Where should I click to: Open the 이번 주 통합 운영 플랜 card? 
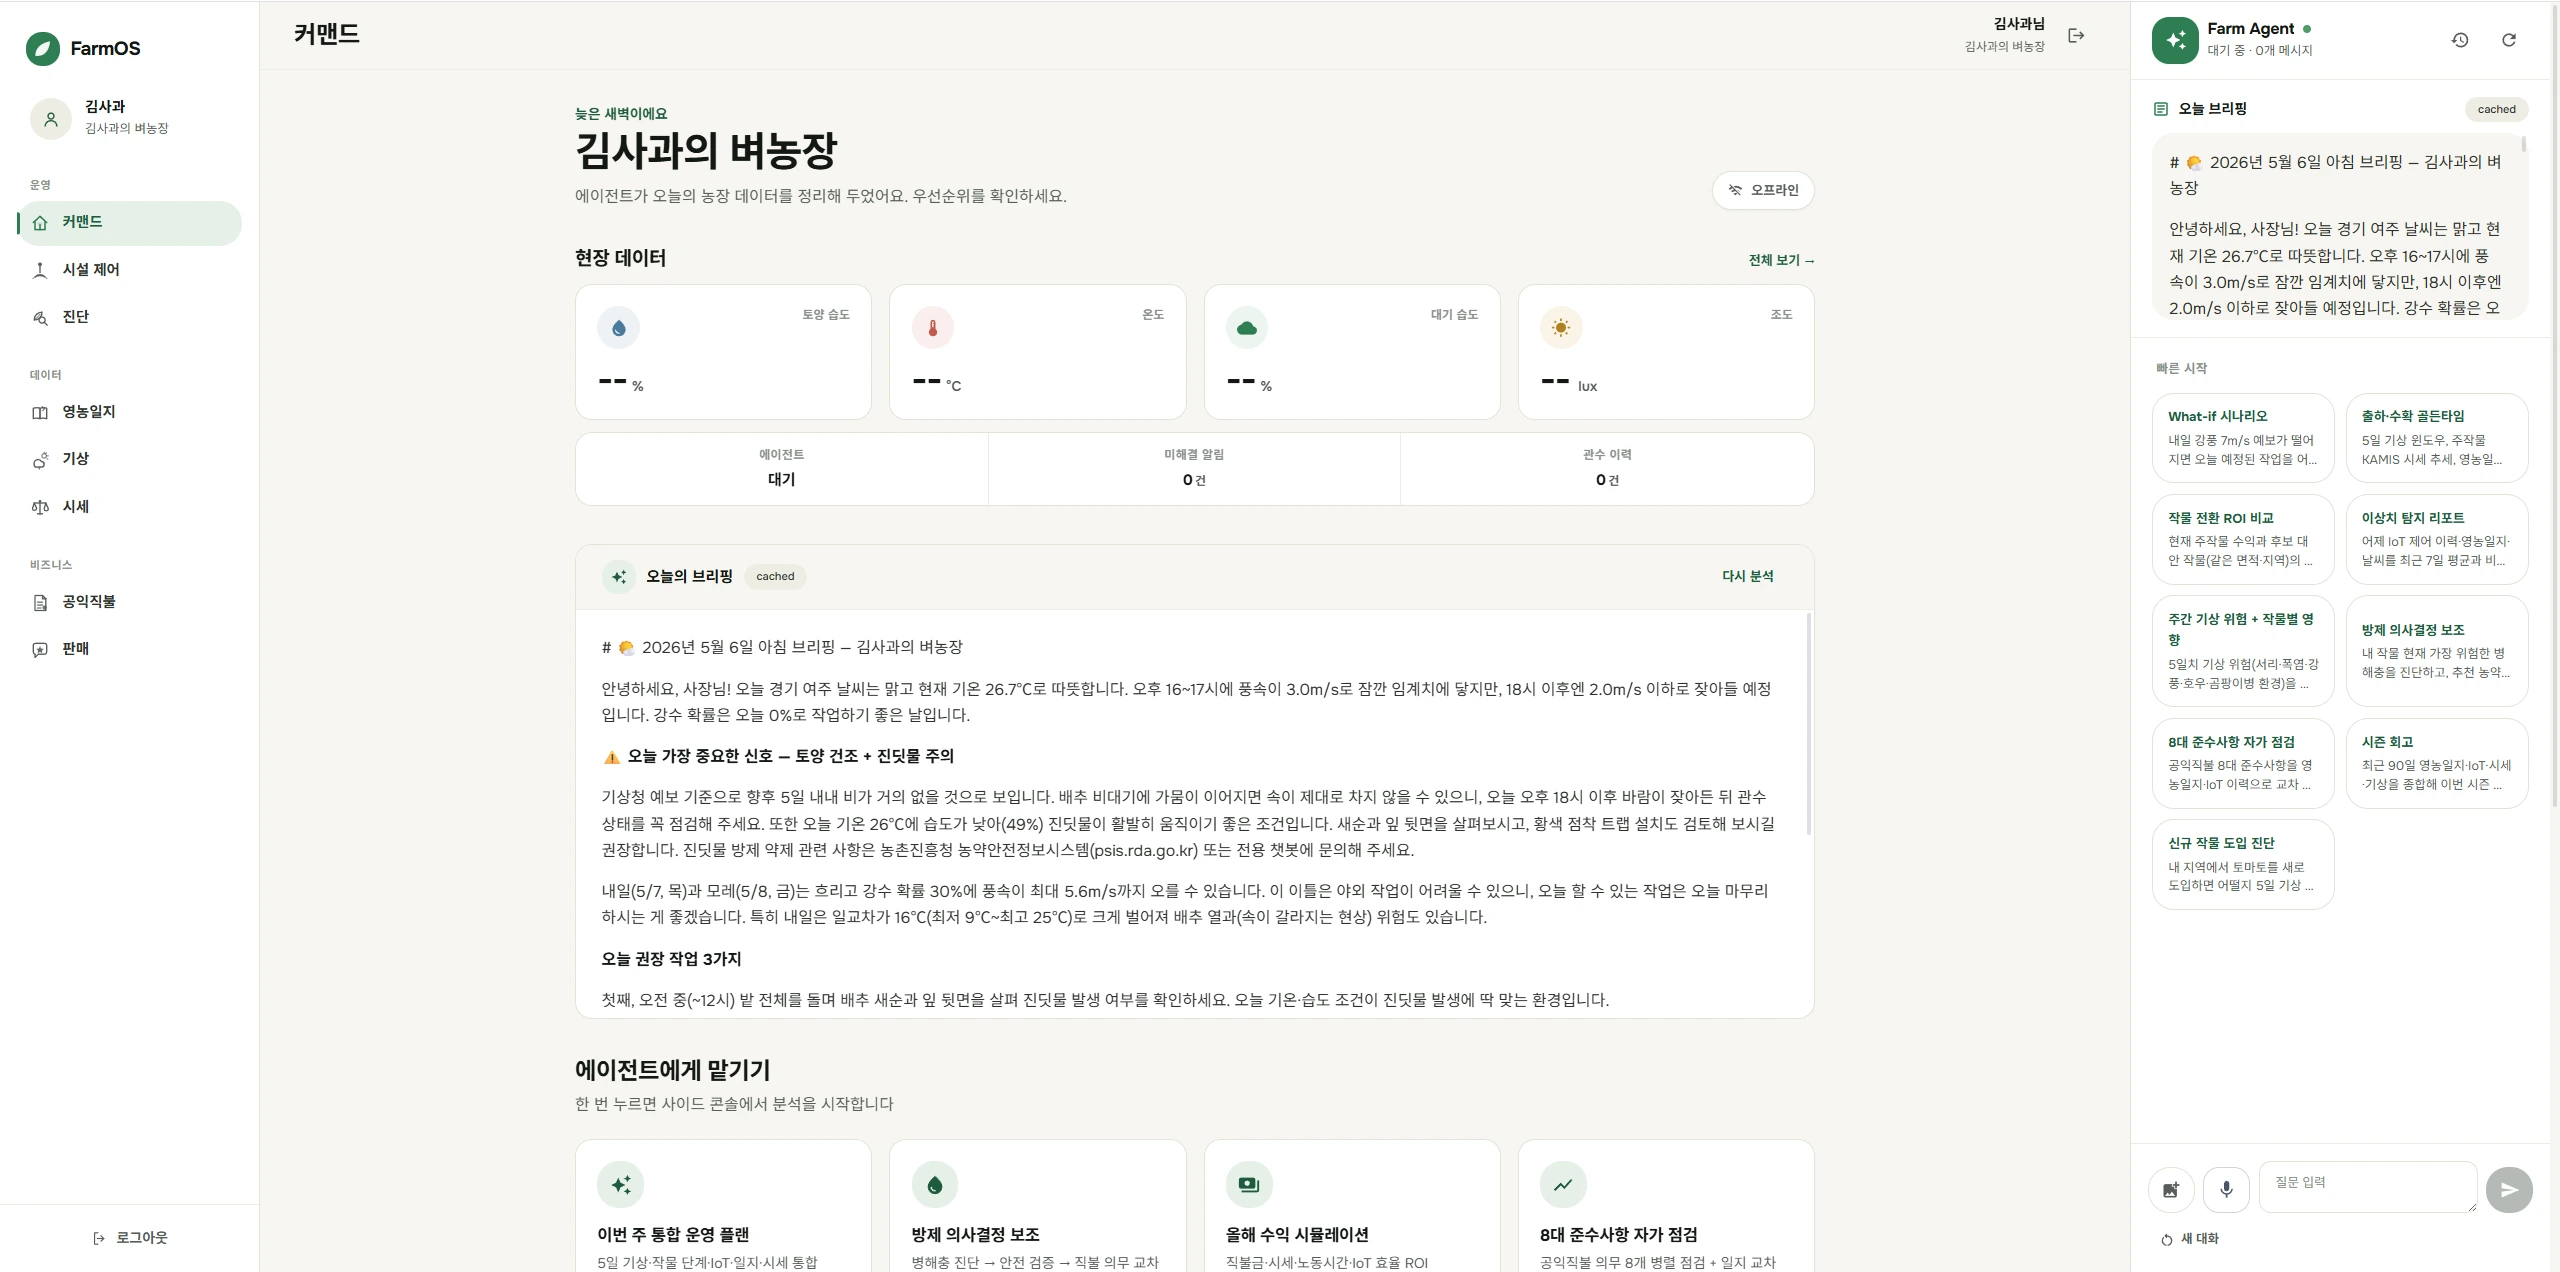(723, 1206)
